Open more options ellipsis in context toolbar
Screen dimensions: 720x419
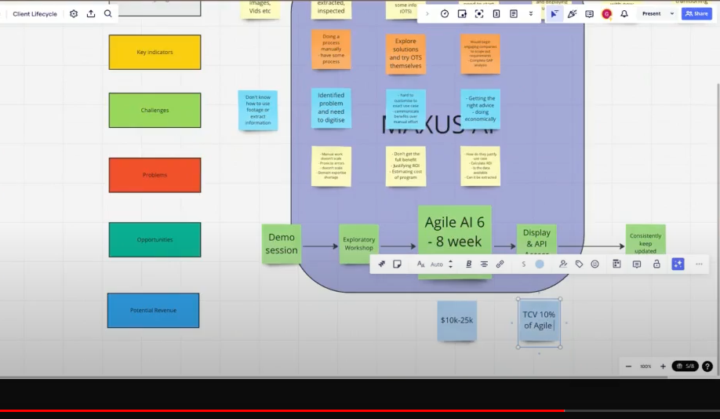[x=699, y=264]
